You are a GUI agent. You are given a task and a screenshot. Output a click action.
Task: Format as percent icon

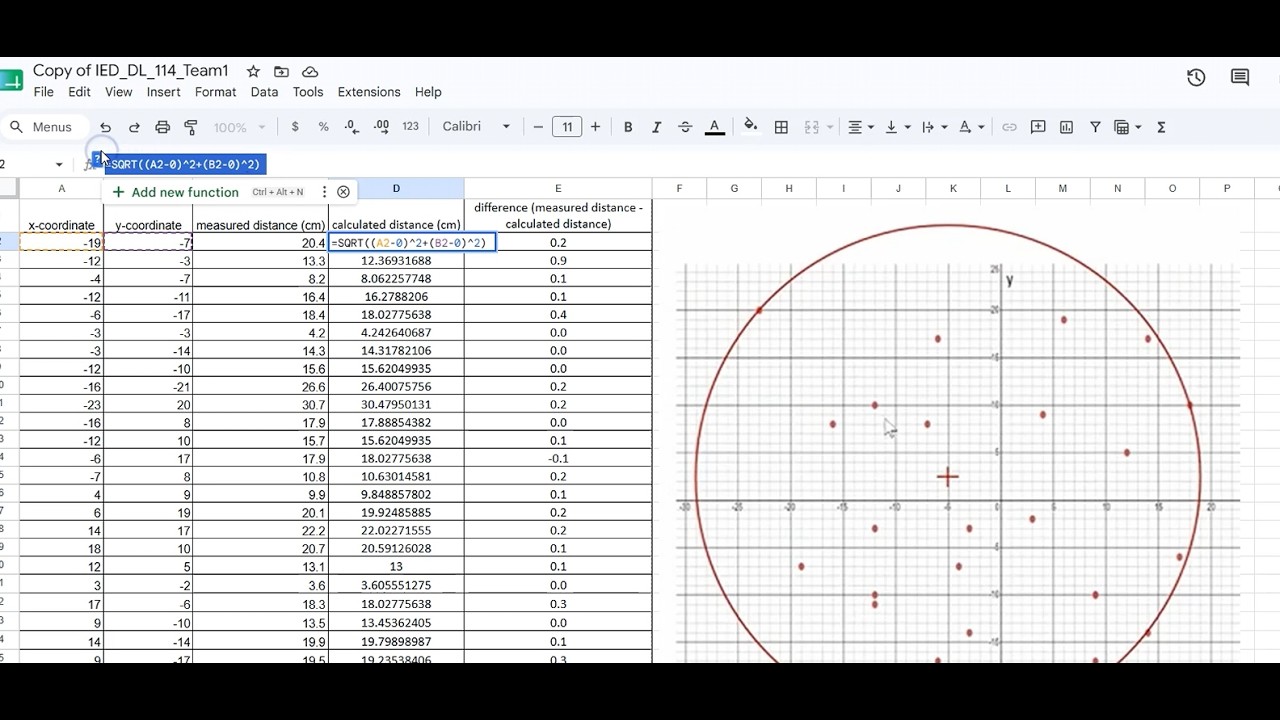click(x=323, y=127)
